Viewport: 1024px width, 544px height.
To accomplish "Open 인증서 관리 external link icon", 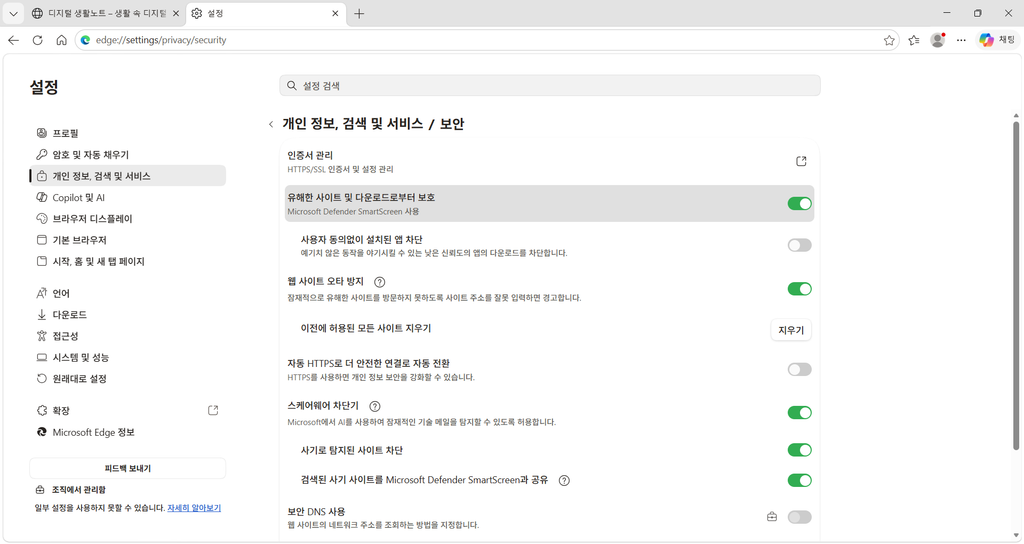I will point(801,161).
